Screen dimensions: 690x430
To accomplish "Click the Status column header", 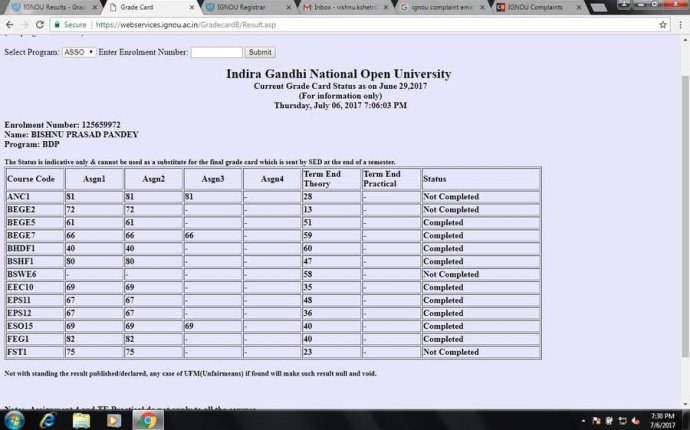I will click(481, 179).
